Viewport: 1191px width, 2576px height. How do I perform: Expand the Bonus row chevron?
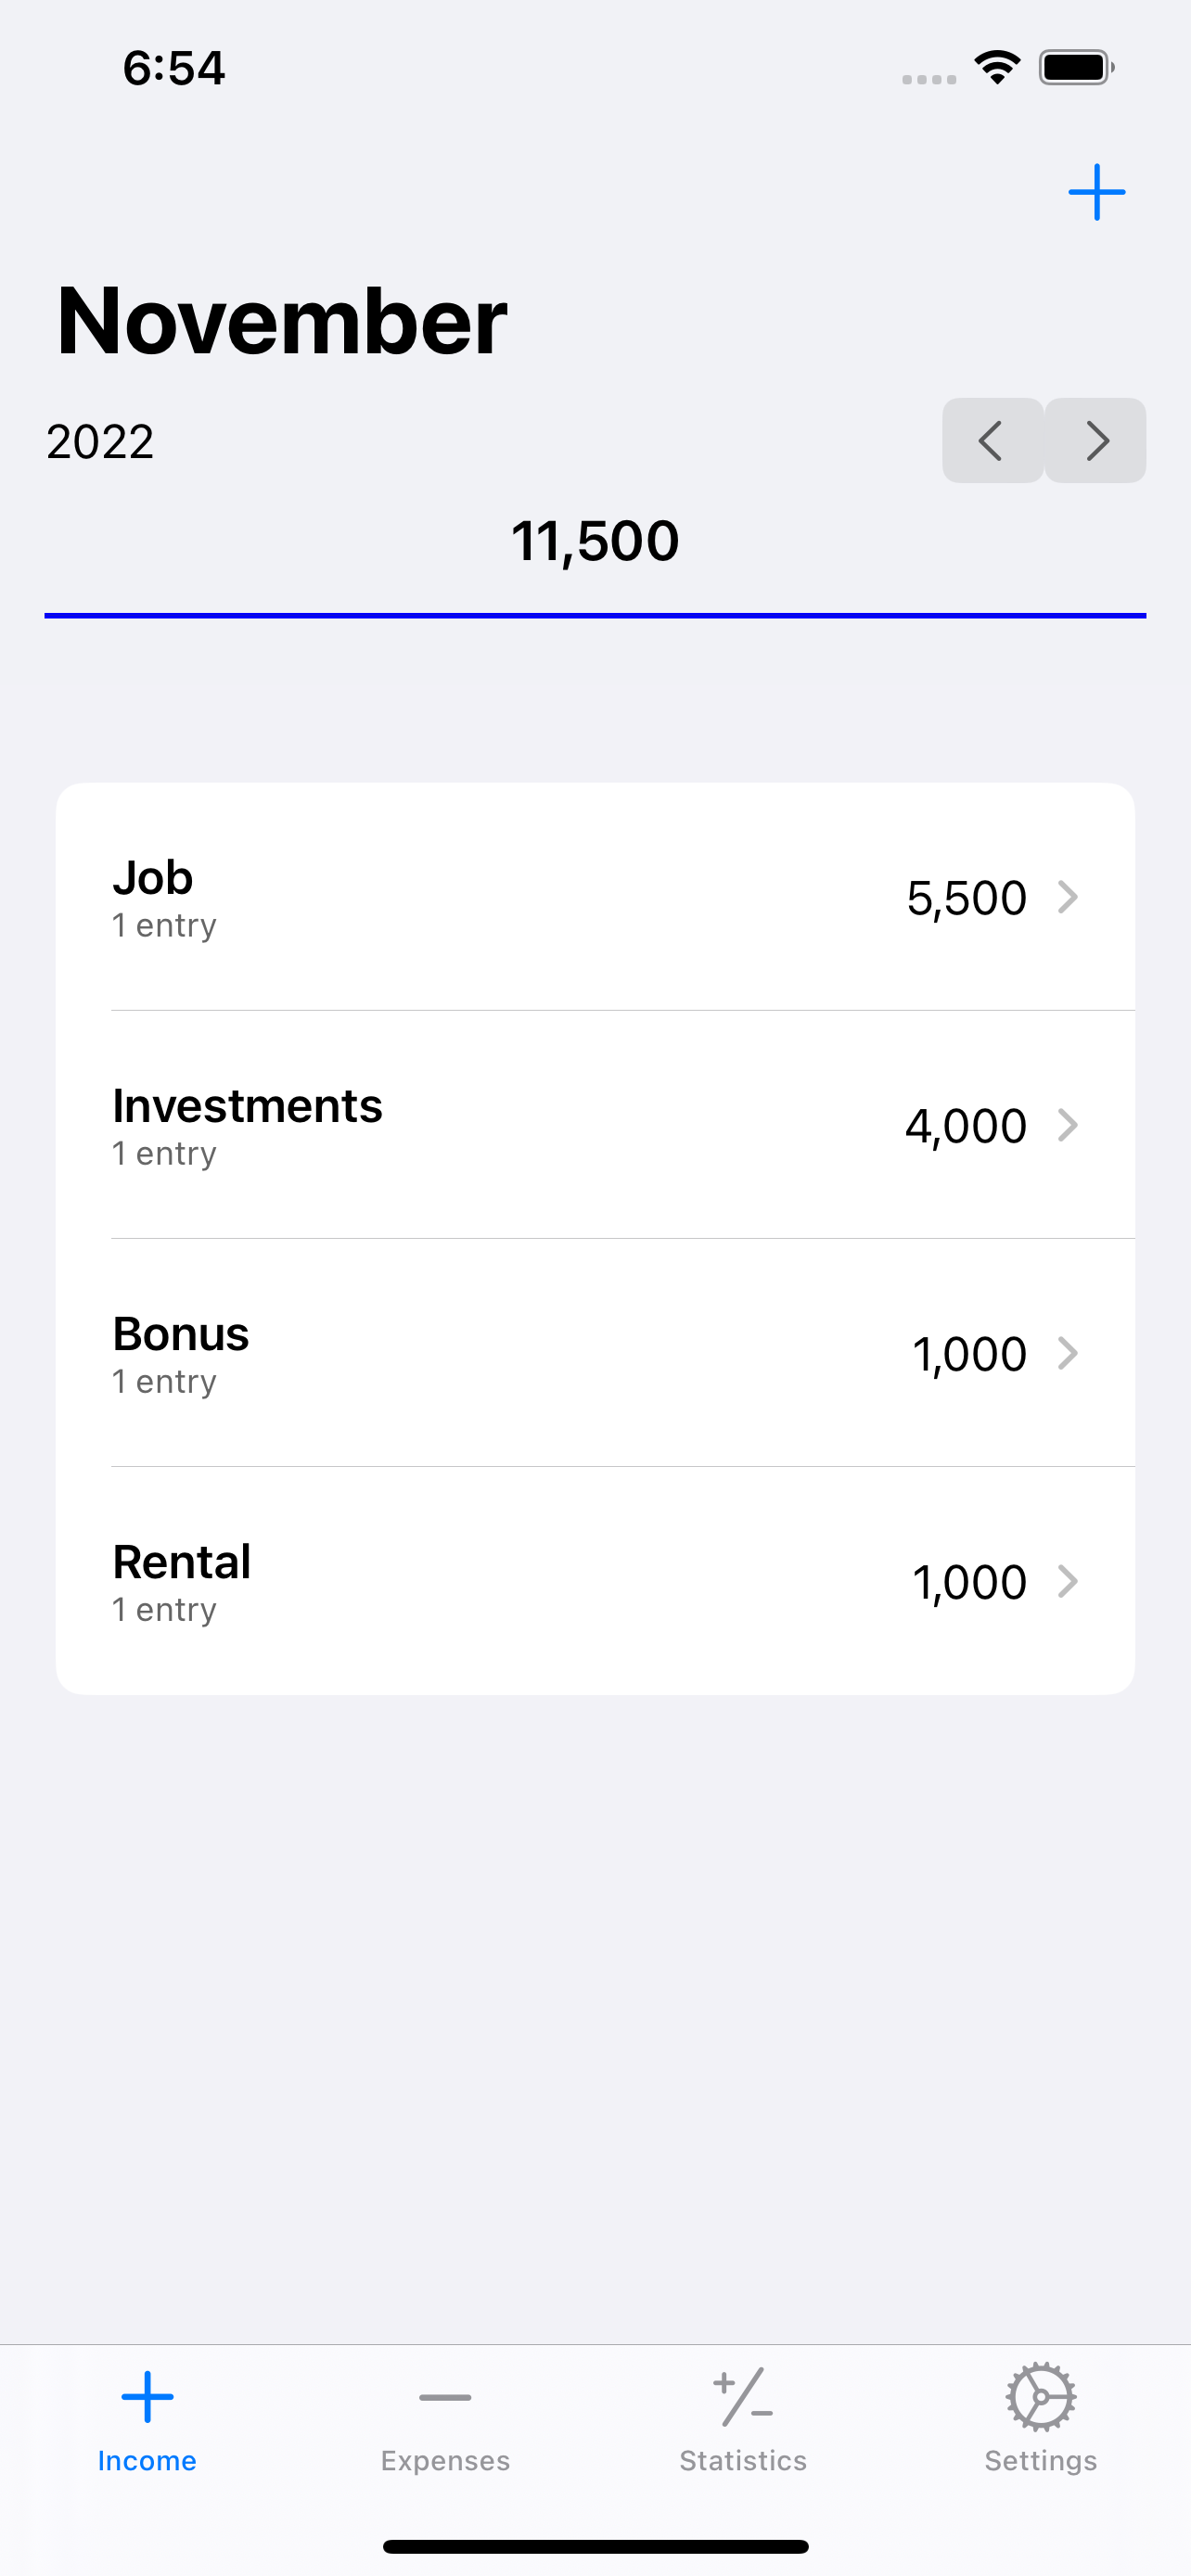tap(1068, 1353)
